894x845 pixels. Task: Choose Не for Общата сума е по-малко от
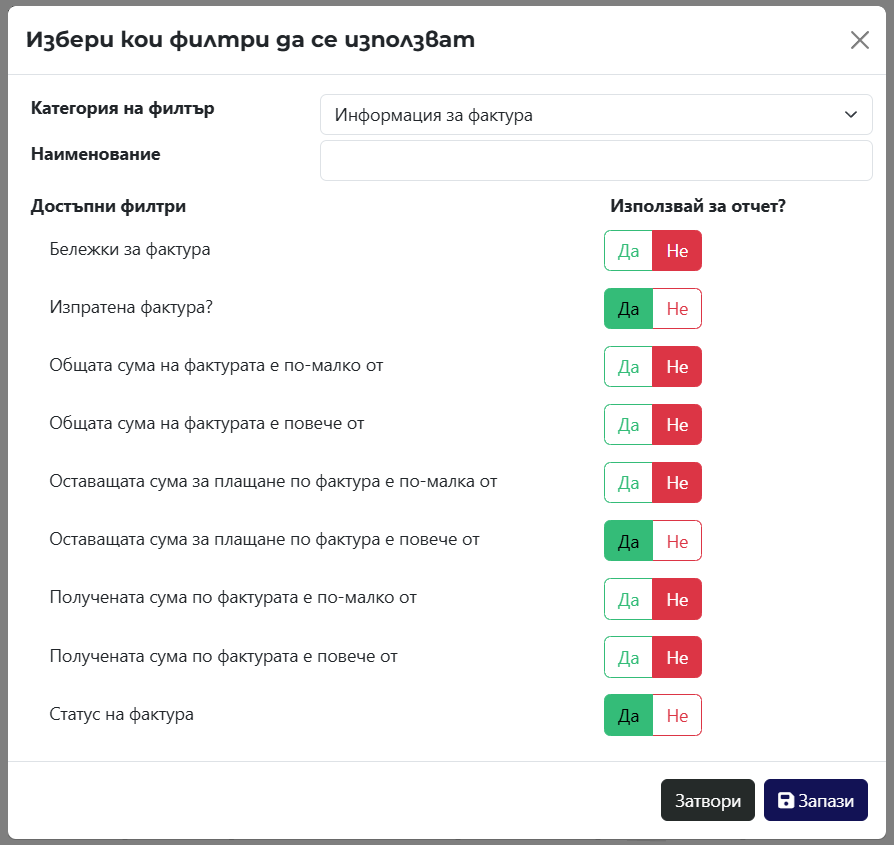click(677, 367)
